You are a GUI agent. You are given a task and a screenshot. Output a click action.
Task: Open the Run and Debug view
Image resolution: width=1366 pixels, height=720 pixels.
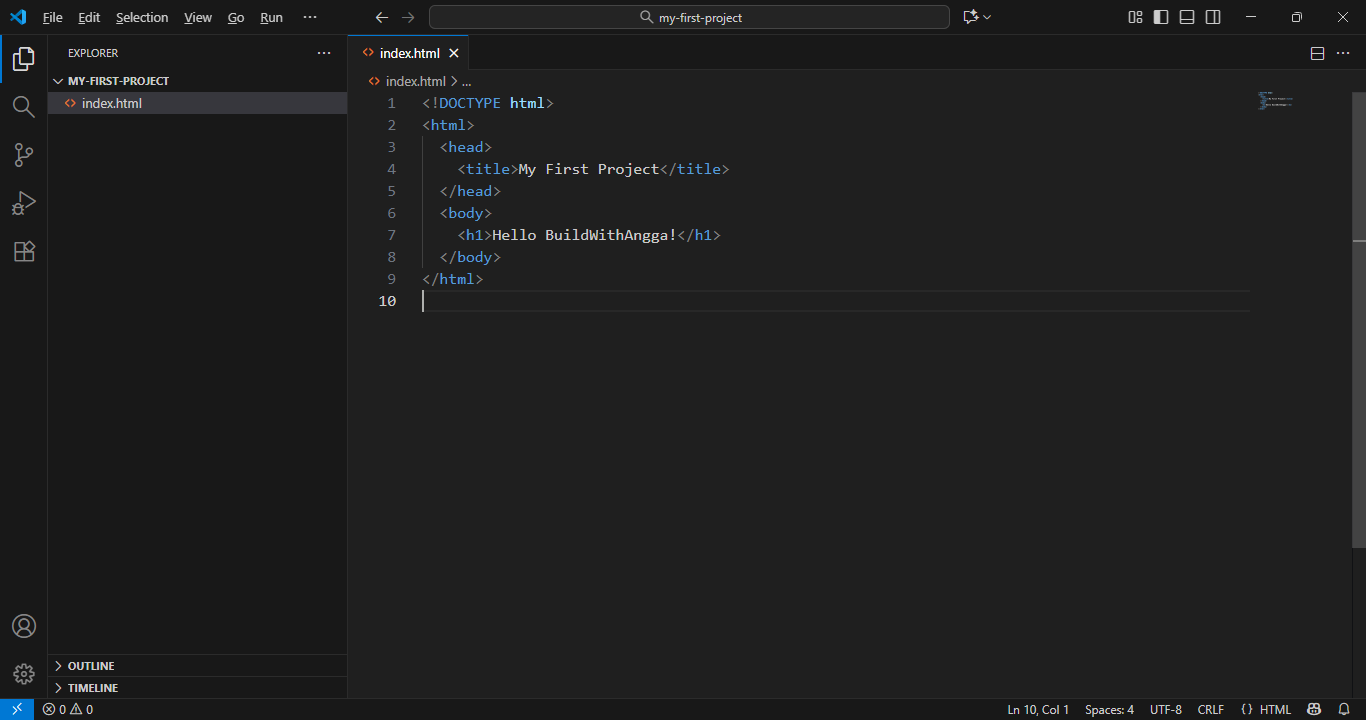coord(23,203)
